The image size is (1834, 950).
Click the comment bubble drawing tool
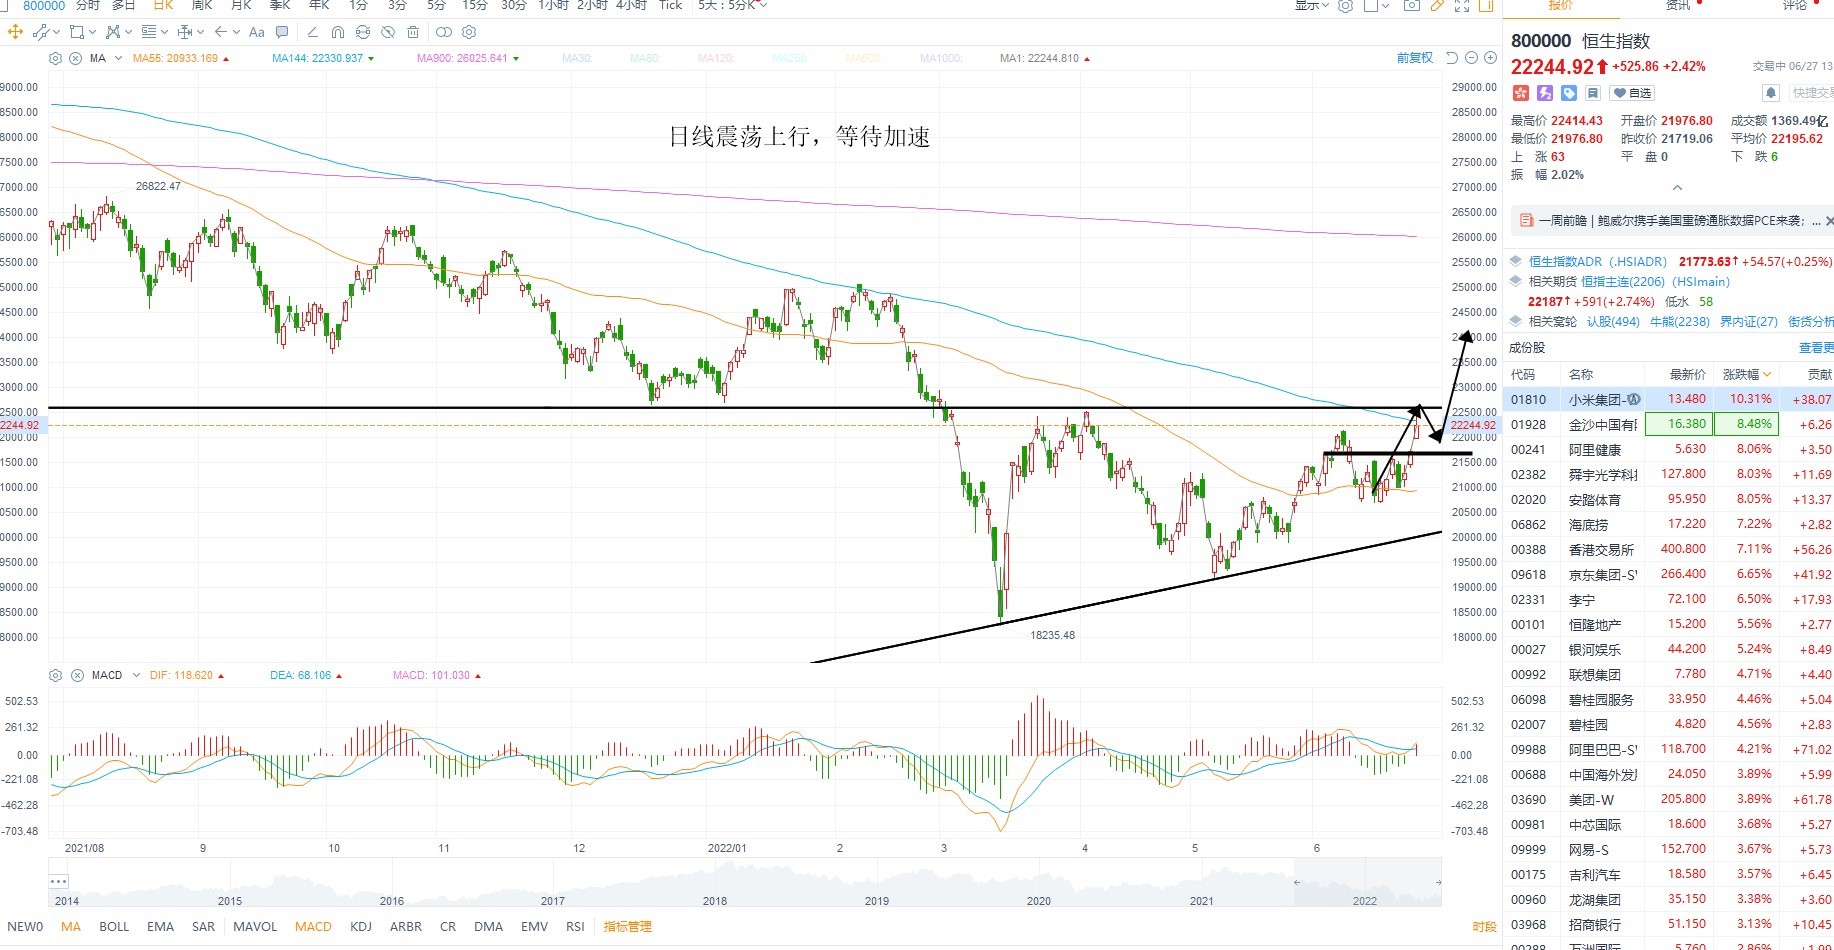[282, 32]
